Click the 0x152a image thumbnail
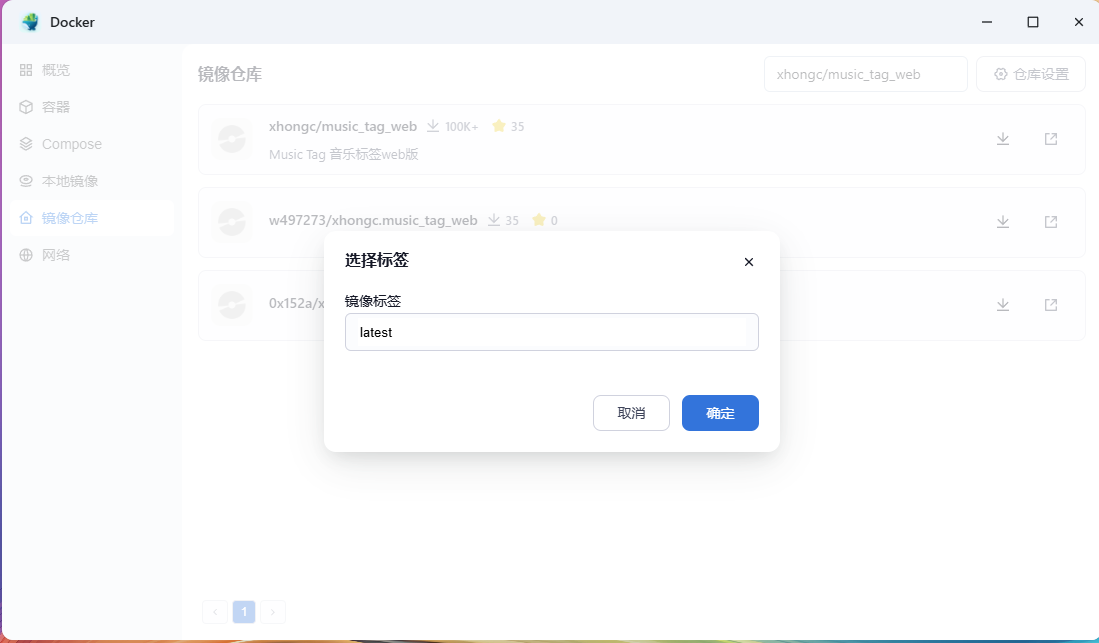1099x643 pixels. (232, 304)
